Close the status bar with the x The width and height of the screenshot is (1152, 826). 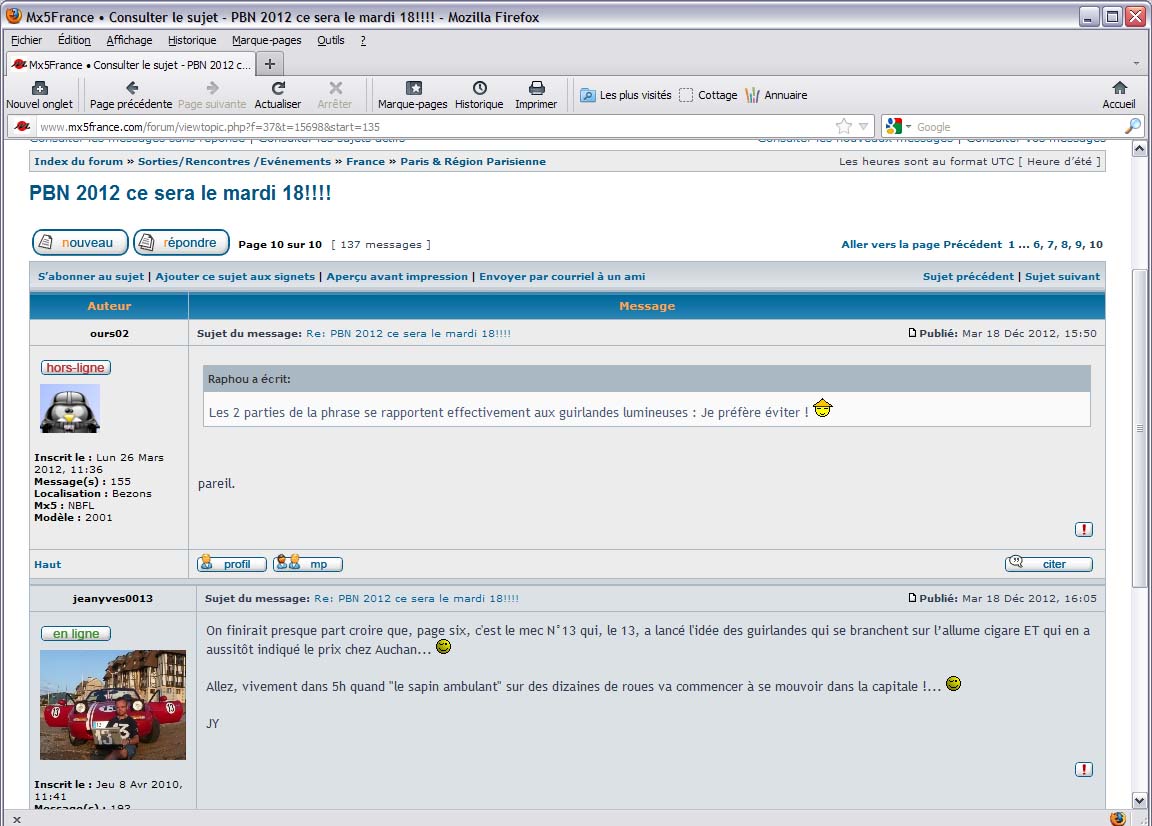(x=17, y=819)
